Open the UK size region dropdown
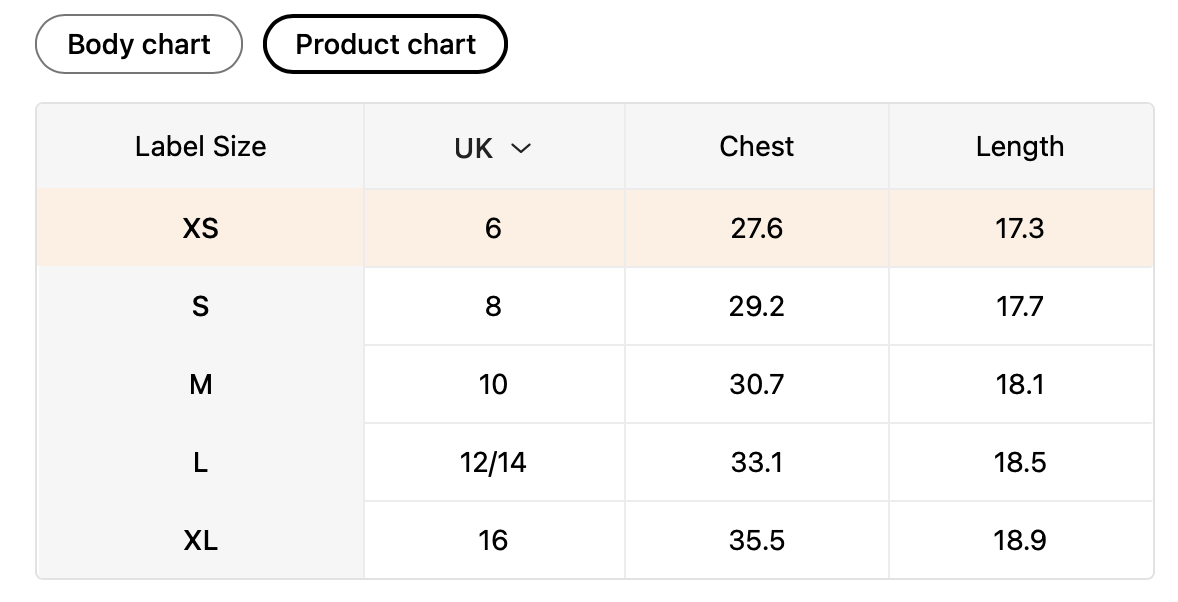This screenshot has width=1178, height=602. tap(492, 148)
